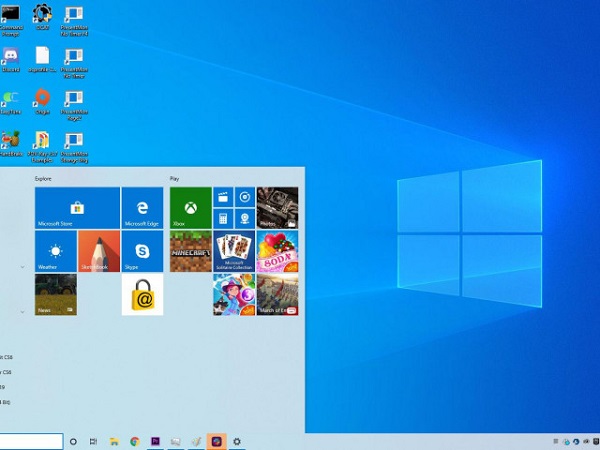Screen dimensions: 600x450
Task: Click the dark shield icon in system tray
Action: (x=595, y=442)
